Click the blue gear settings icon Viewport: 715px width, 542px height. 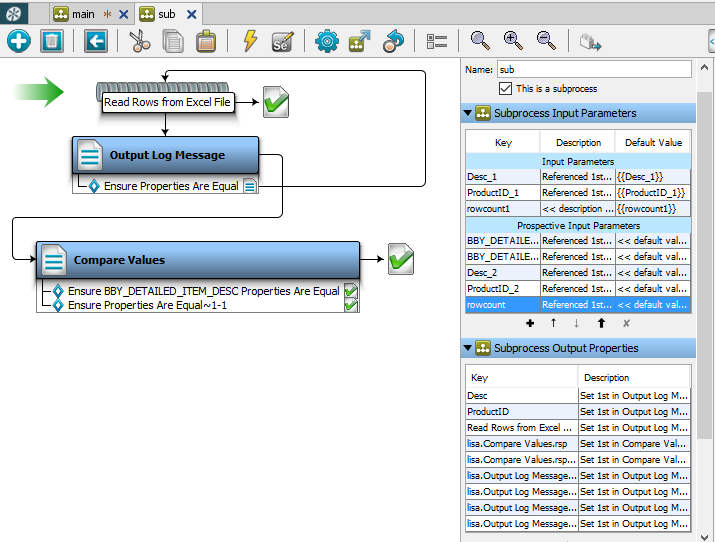(327, 41)
